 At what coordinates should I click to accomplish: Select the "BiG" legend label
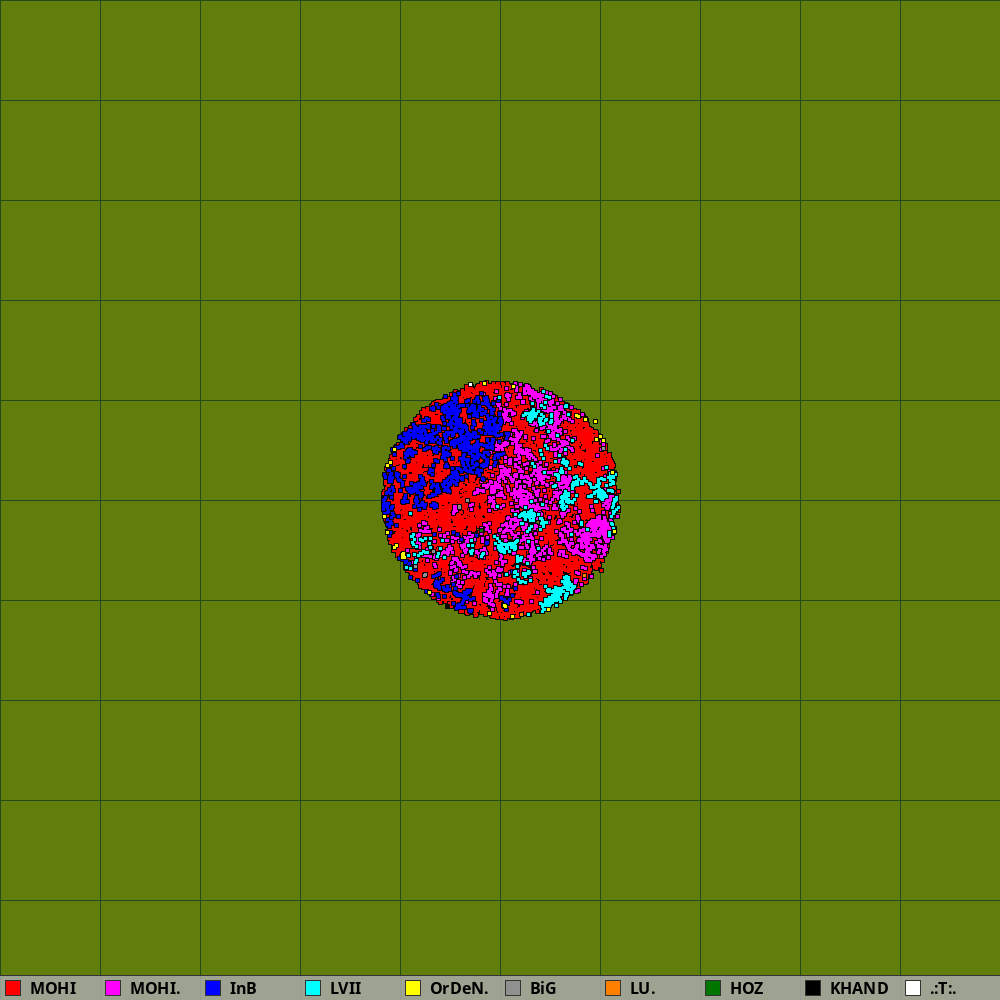(x=543, y=988)
